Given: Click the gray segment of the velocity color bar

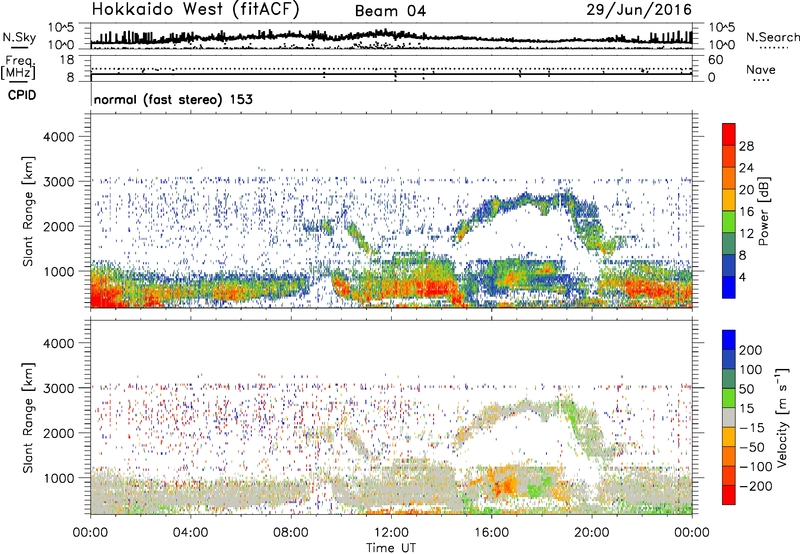Looking at the screenshot, I should coord(729,418).
